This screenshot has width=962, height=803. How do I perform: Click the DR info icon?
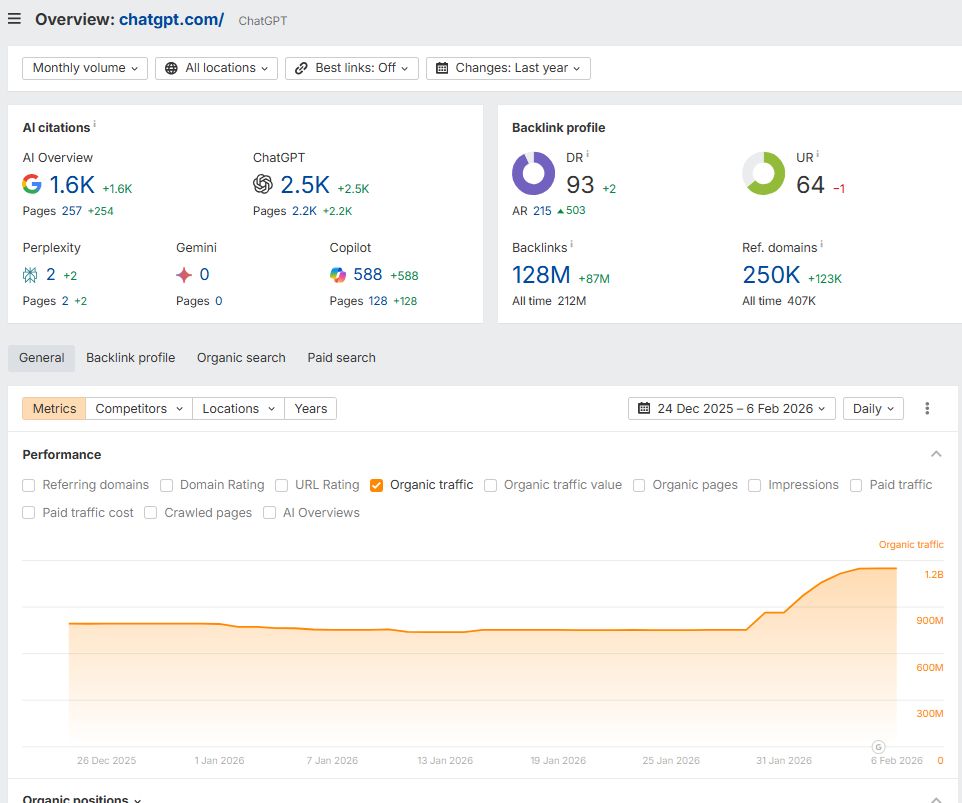pos(587,155)
